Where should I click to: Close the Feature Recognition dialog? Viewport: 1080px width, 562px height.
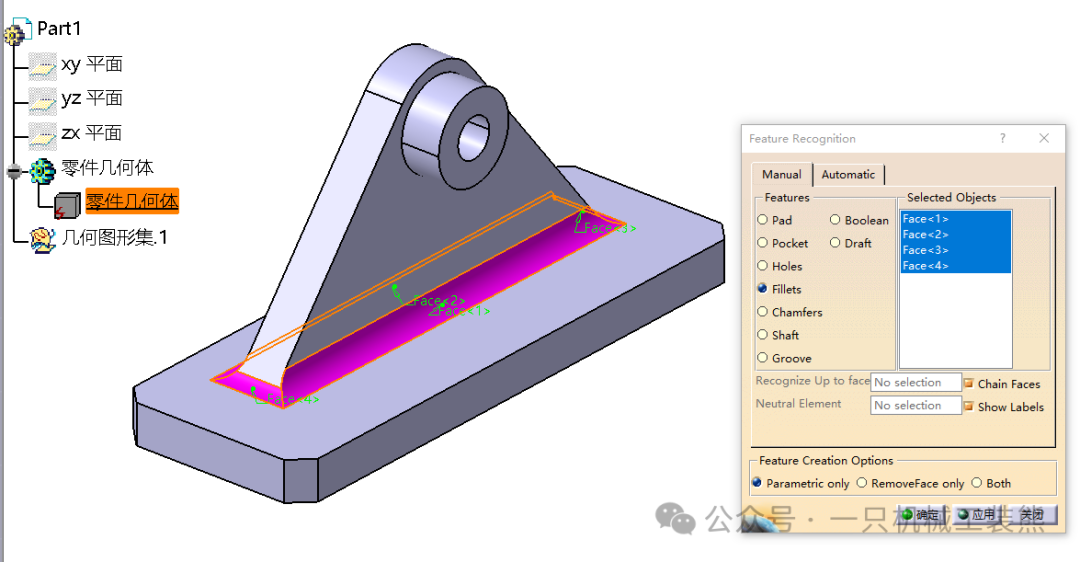1044,138
